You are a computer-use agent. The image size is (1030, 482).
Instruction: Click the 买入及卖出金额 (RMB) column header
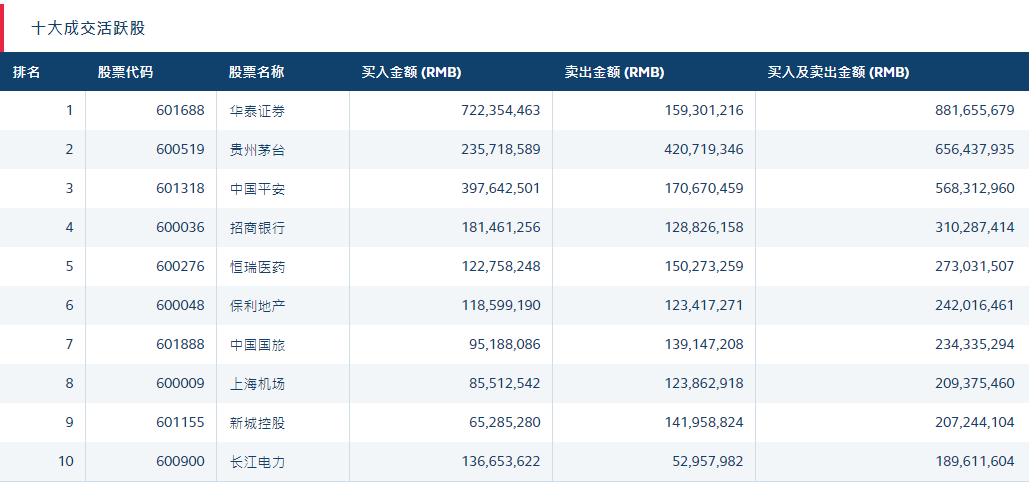[838, 72]
